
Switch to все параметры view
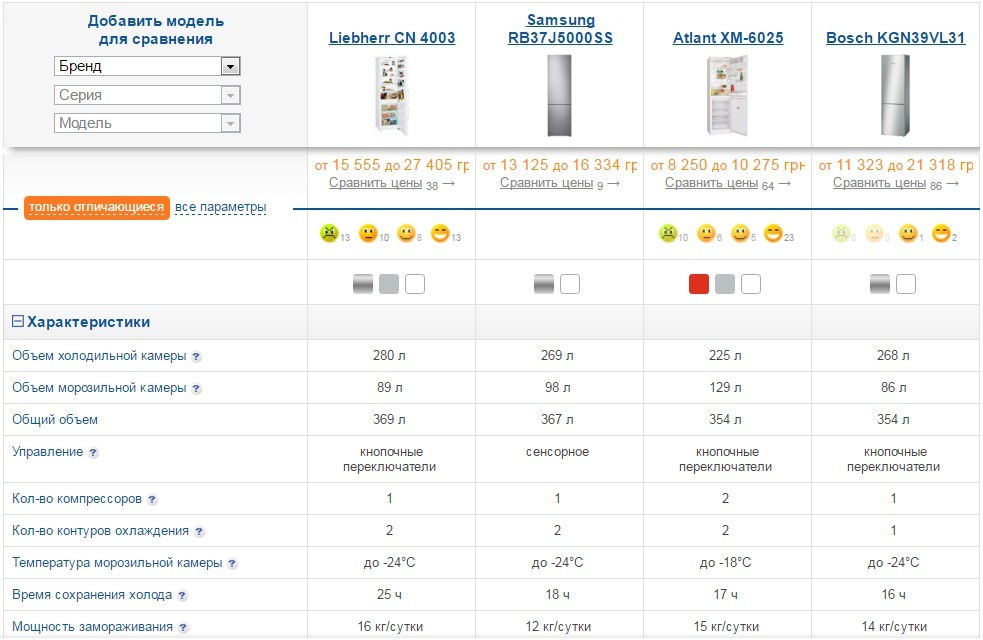click(220, 207)
